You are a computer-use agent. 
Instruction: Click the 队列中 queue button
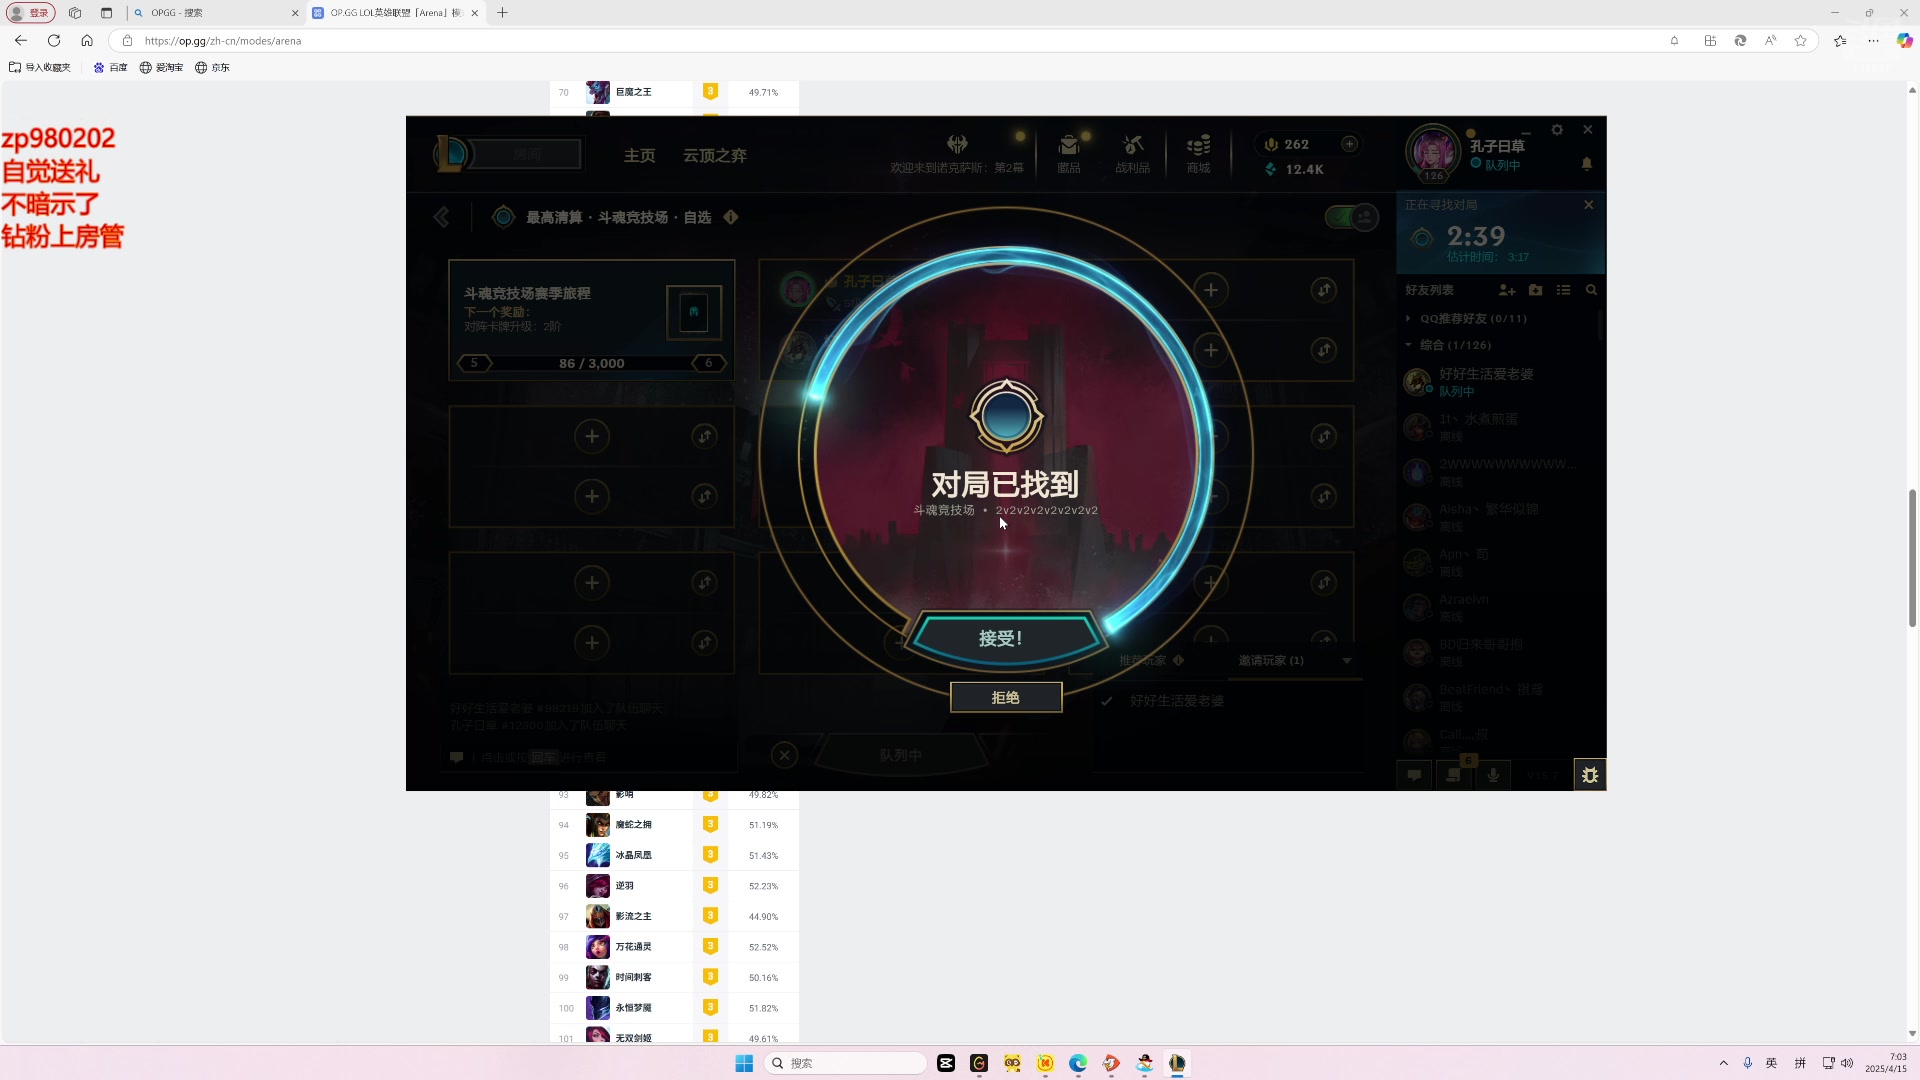click(x=901, y=755)
